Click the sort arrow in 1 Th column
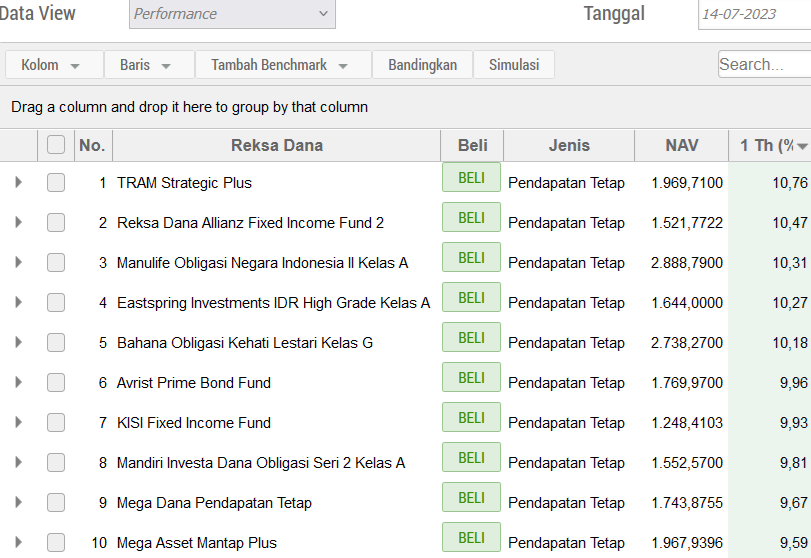The image size is (811, 558). [x=802, y=146]
